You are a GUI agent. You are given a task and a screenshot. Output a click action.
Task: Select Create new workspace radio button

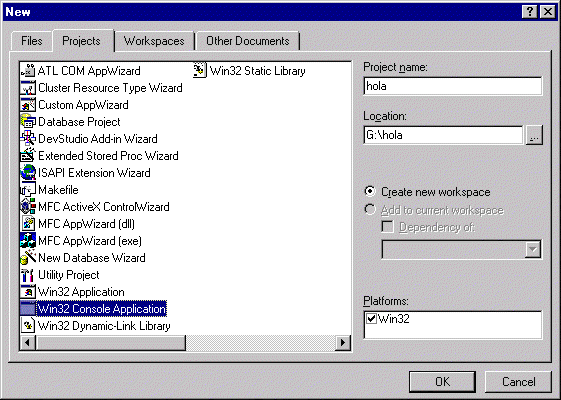click(x=370, y=191)
